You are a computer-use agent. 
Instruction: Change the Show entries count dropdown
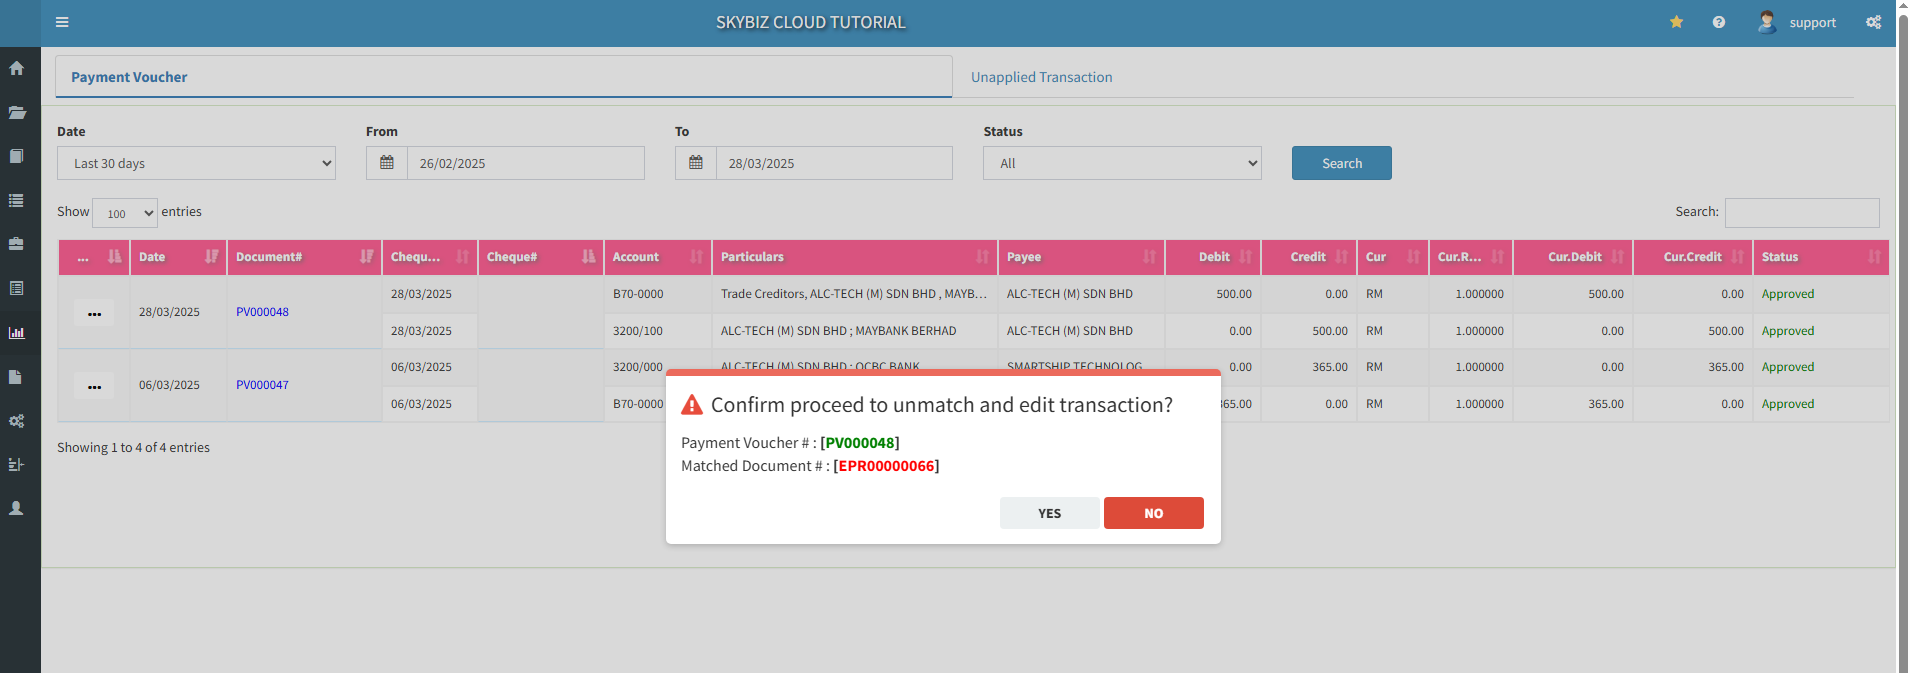[x=125, y=213]
